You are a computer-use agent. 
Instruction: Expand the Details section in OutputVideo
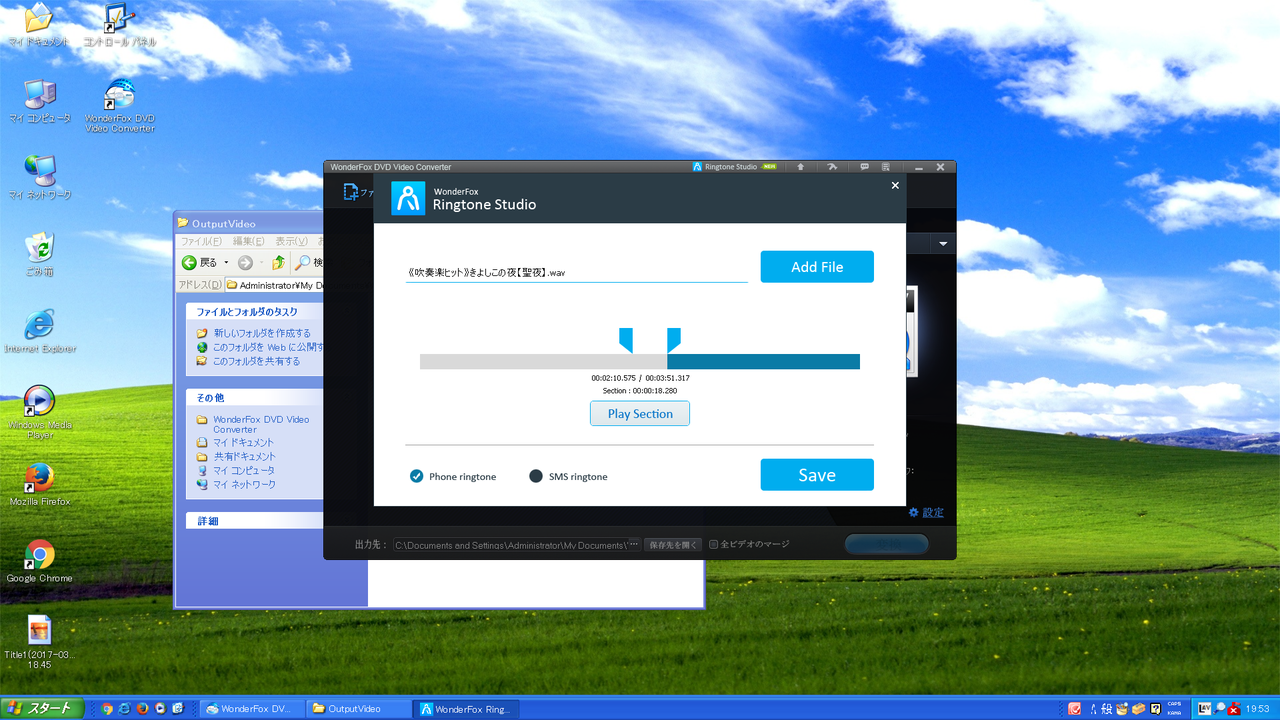(256, 521)
